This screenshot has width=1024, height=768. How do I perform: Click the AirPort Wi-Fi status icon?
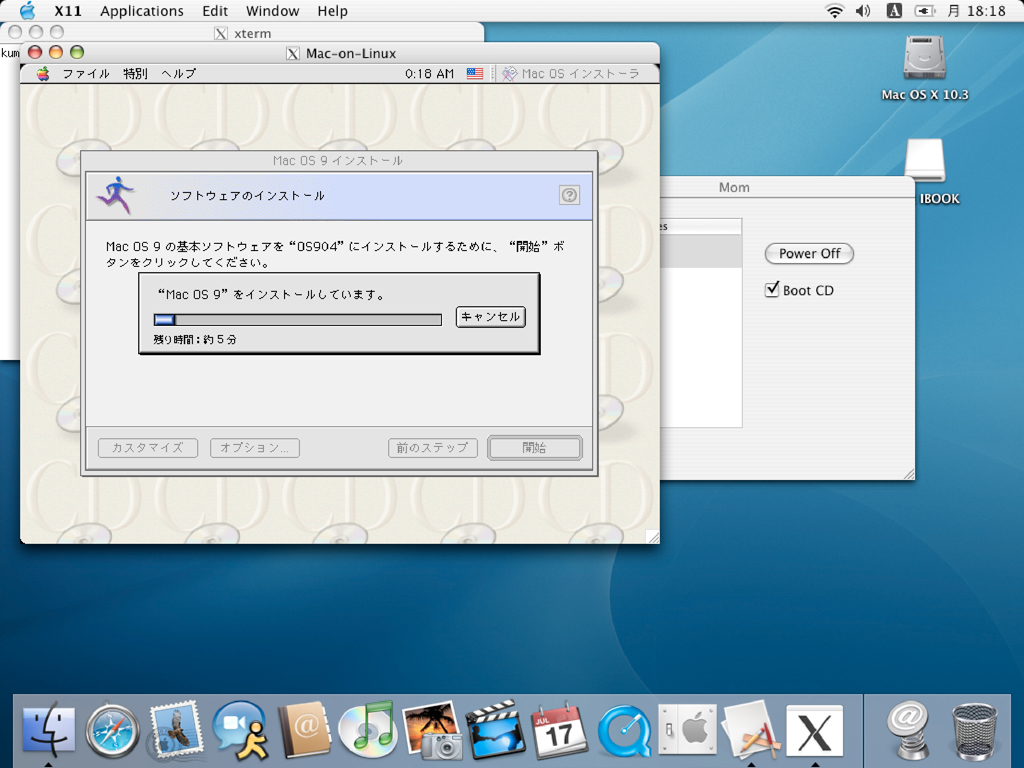pos(834,10)
